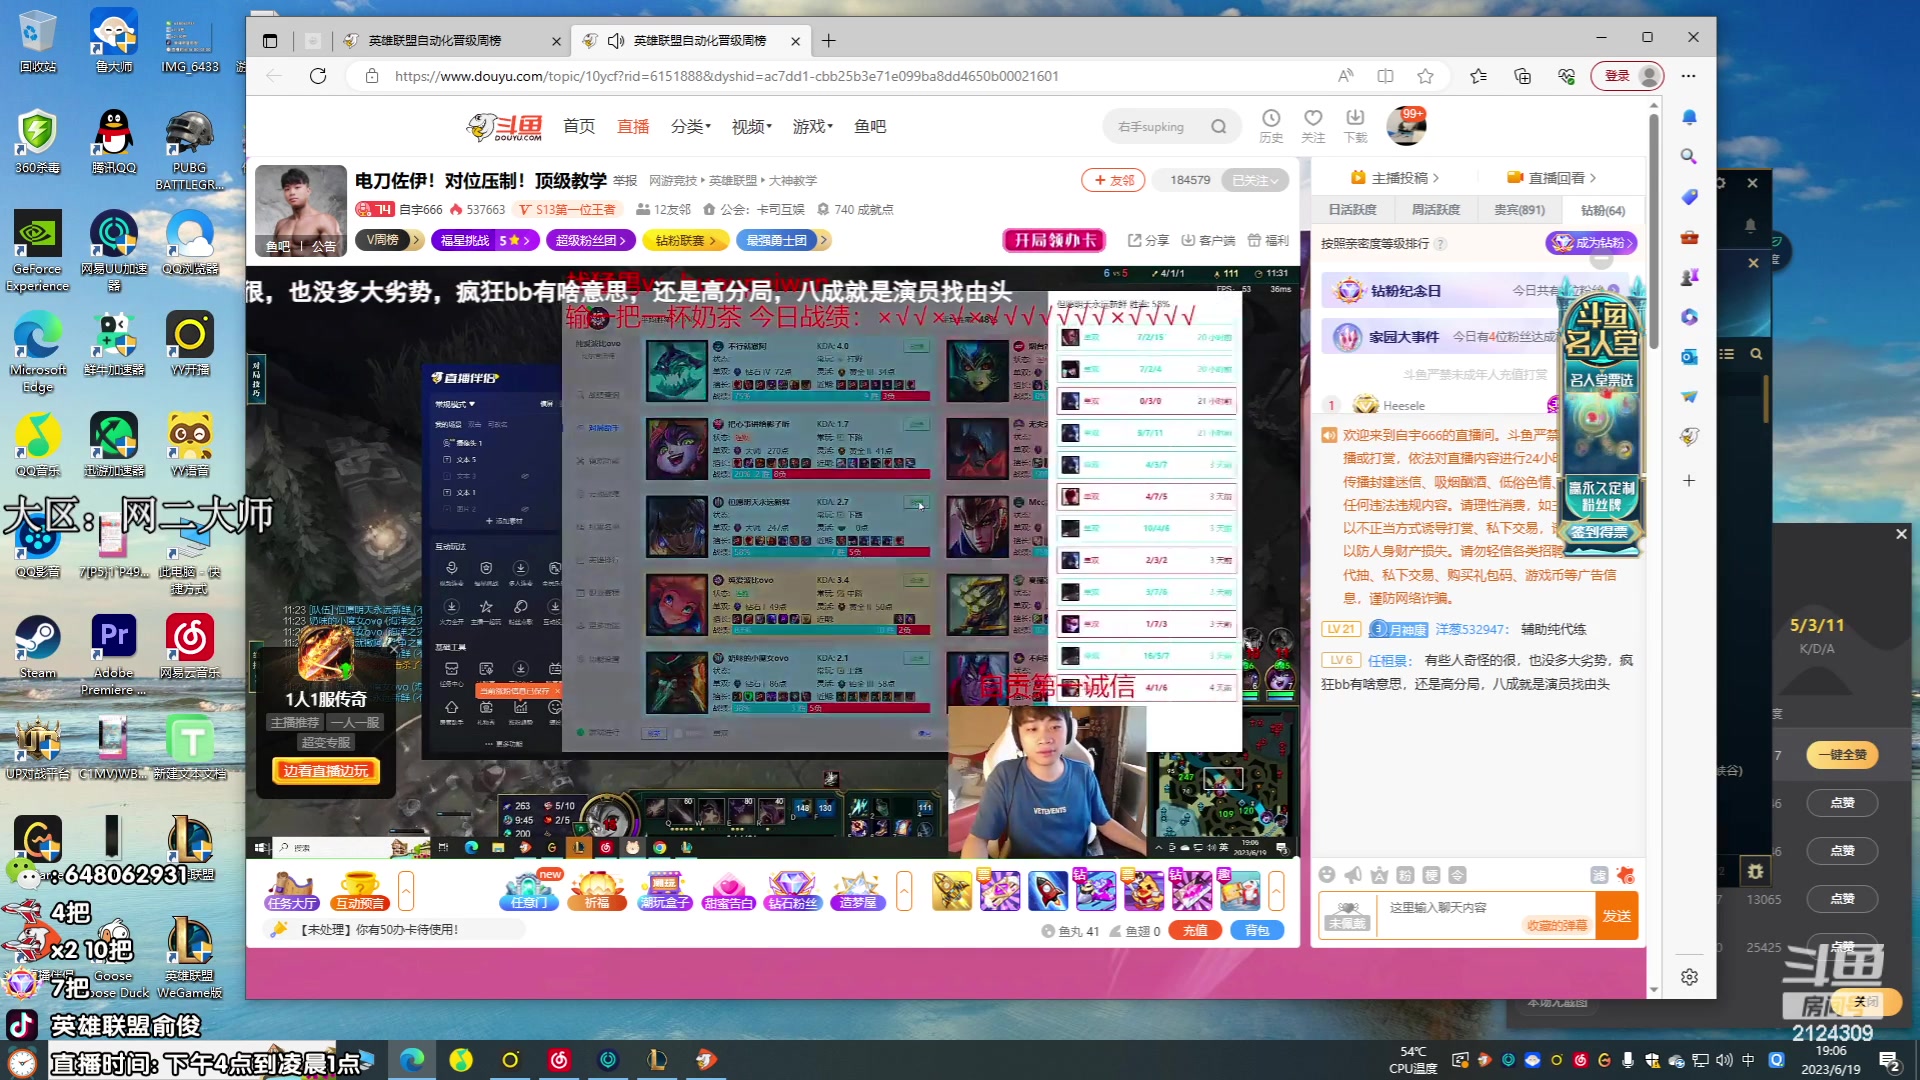The image size is (1920, 1080).
Task: Open the 关注 followed heart icon
Action: (1313, 126)
